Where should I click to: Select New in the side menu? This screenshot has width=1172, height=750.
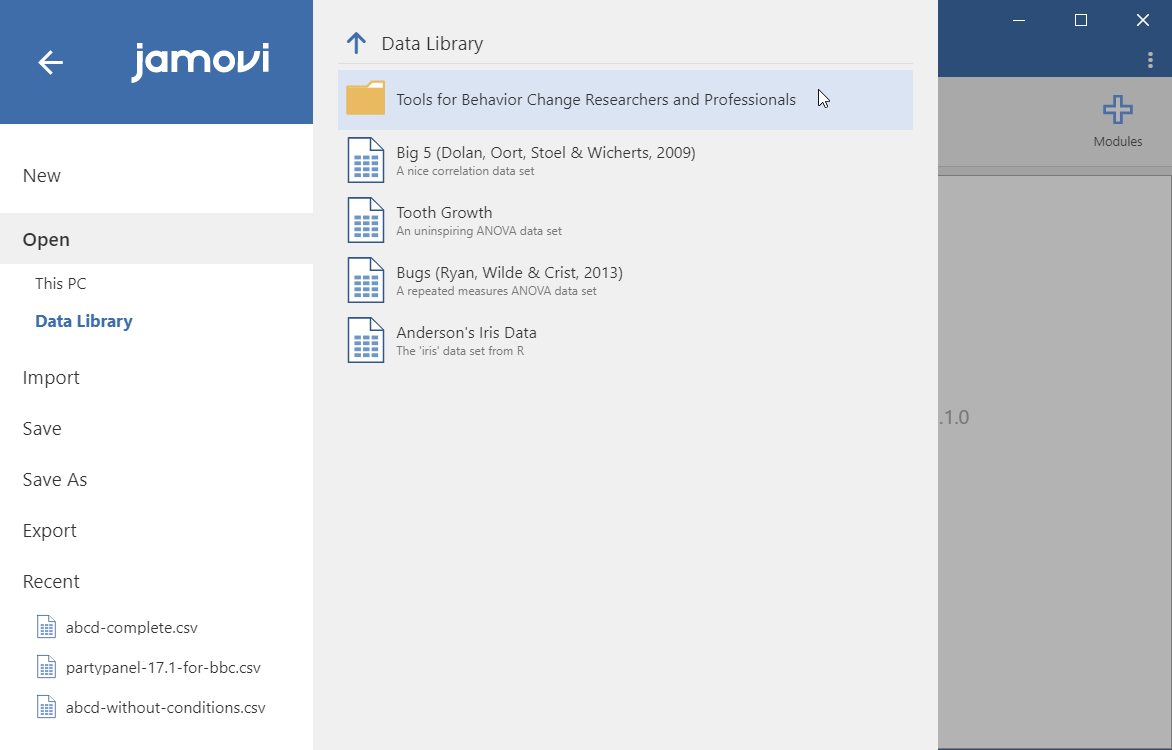pyautogui.click(x=156, y=176)
